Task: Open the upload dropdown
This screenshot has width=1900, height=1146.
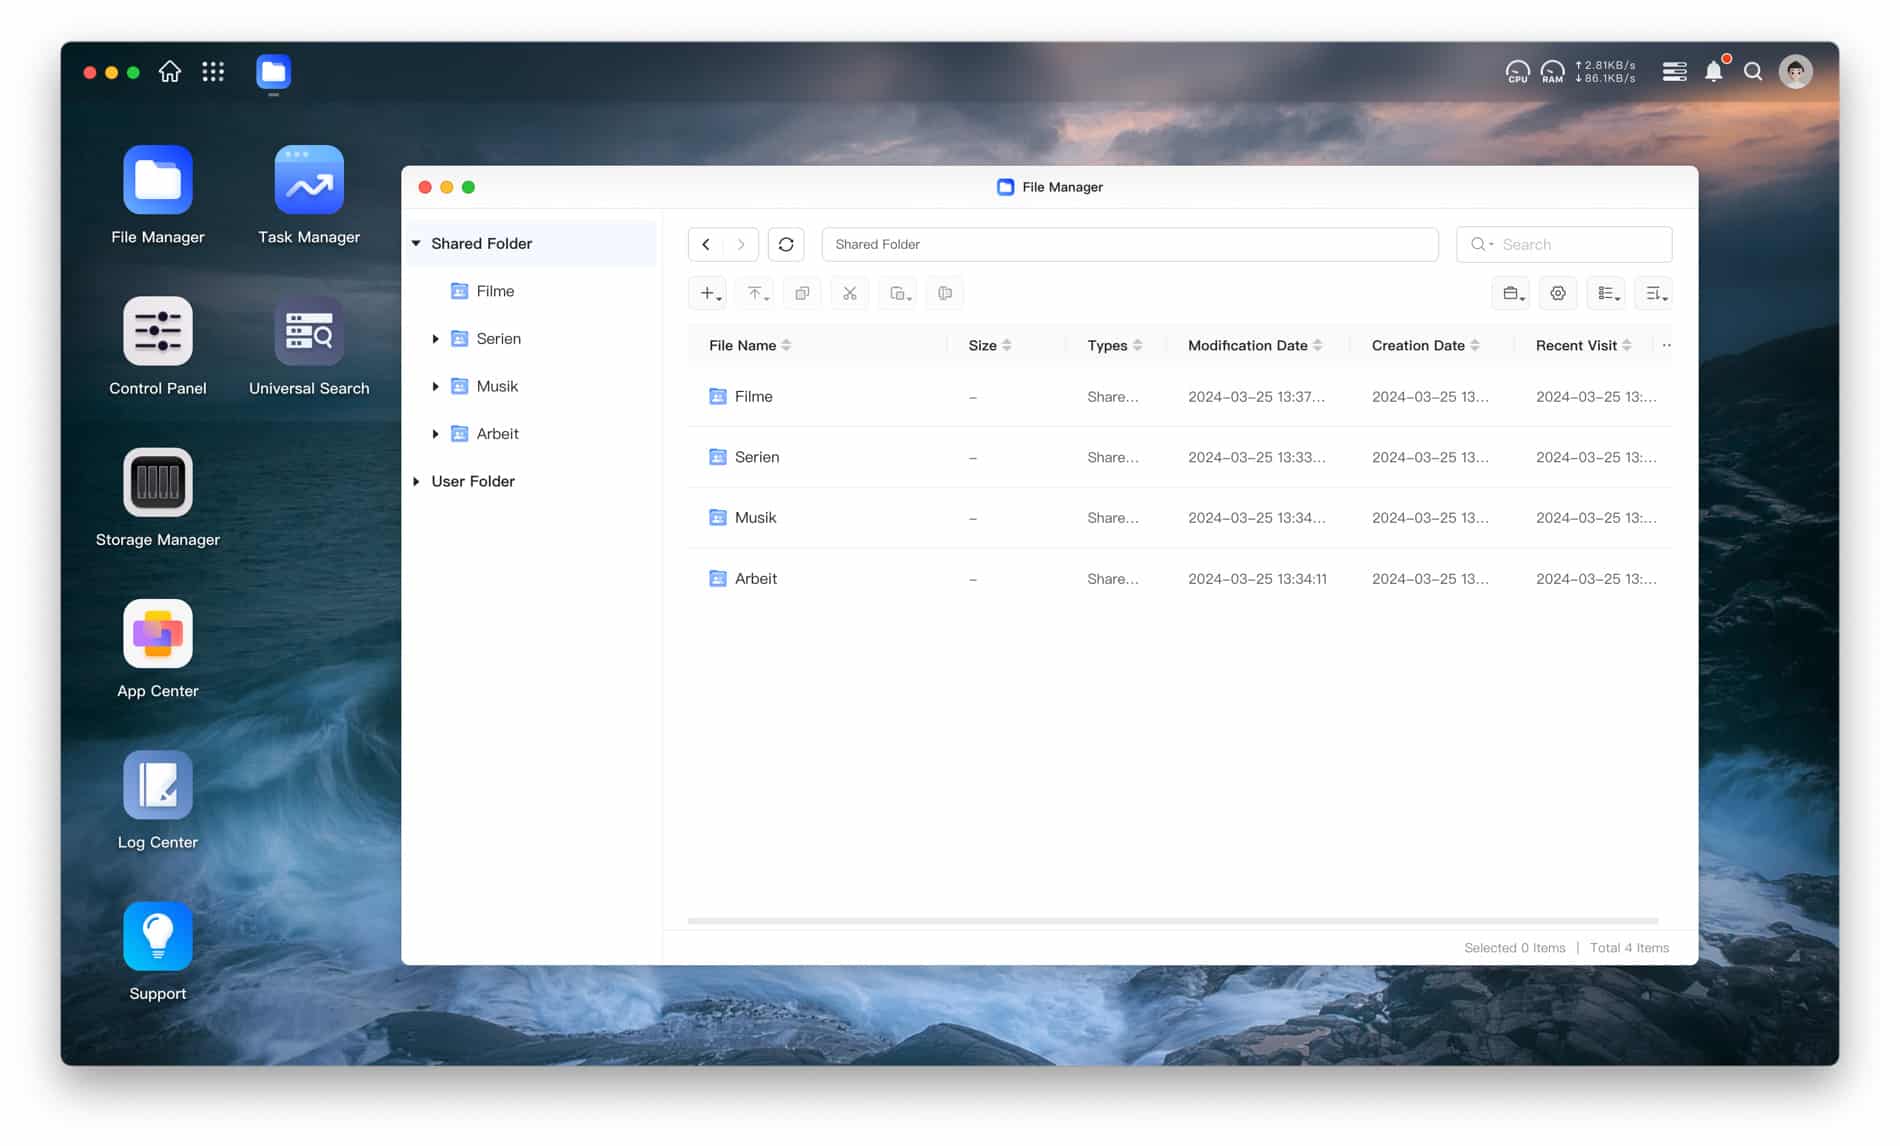Action: 756,293
